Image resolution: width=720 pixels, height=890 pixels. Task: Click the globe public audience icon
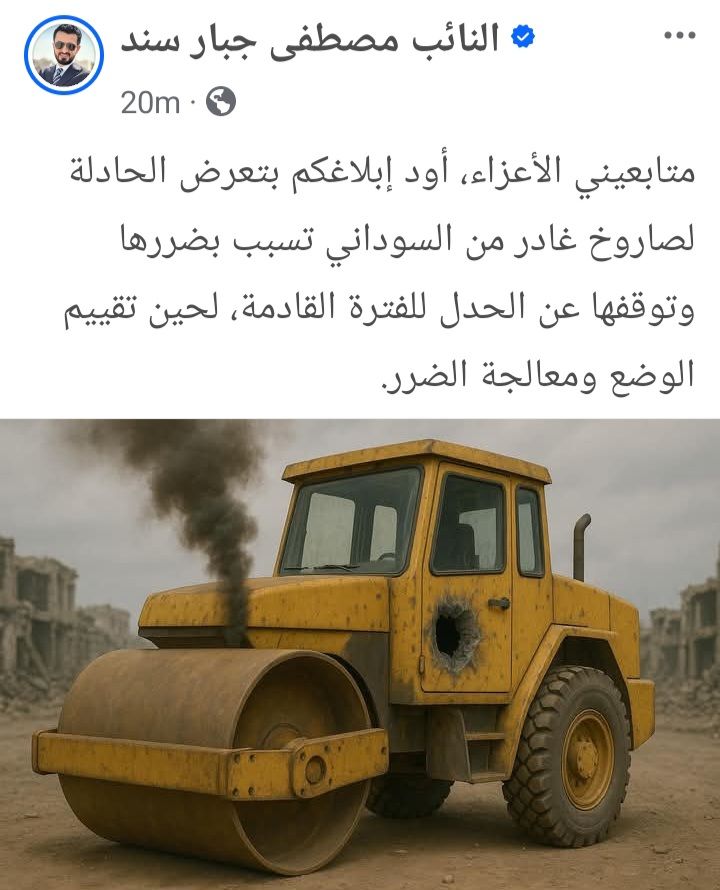221,102
